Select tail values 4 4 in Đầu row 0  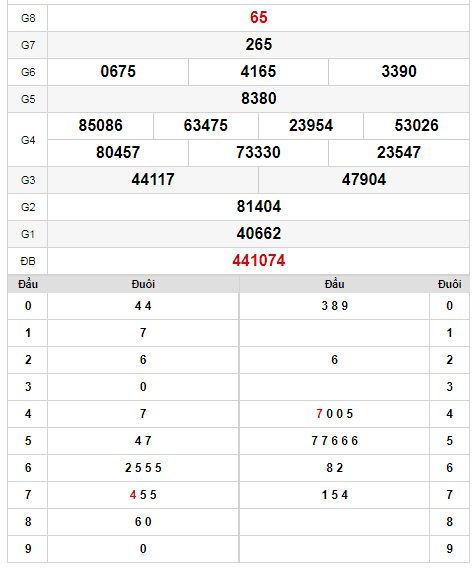click(143, 306)
